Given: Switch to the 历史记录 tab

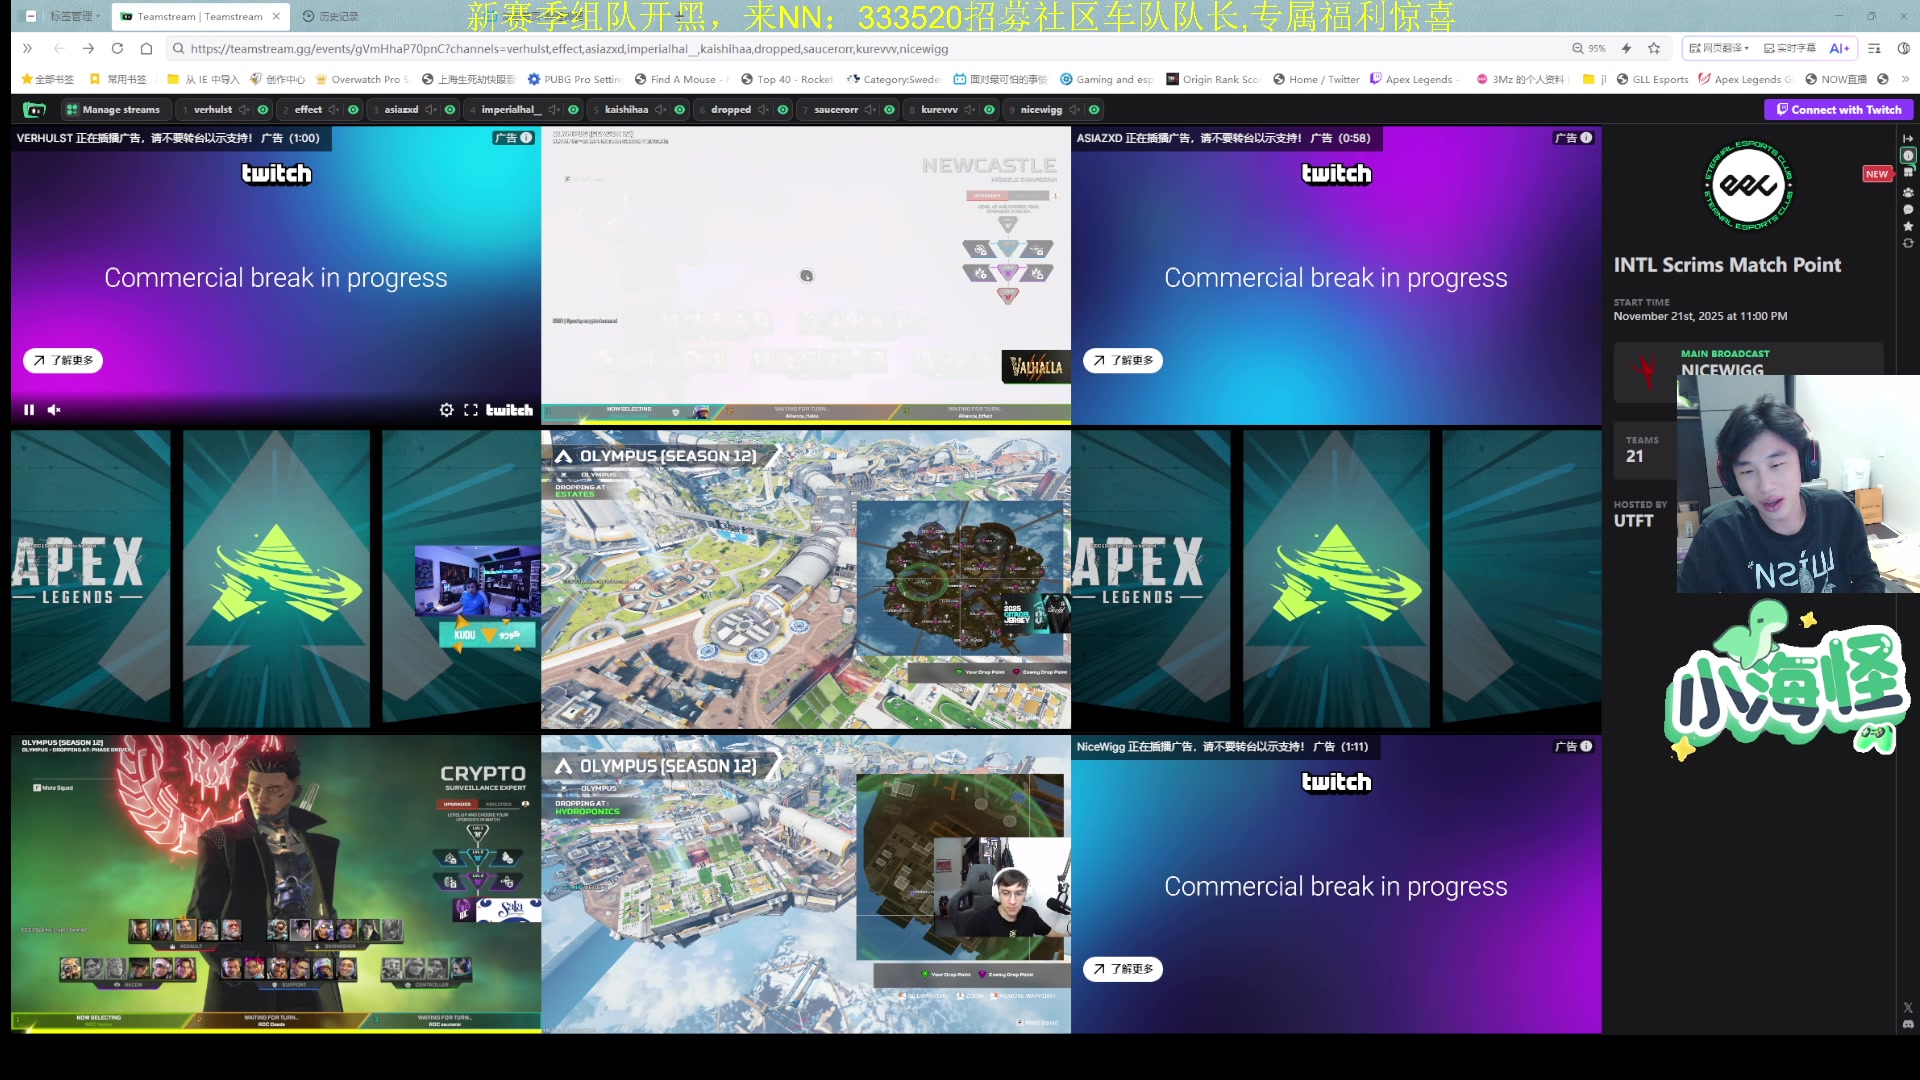Looking at the screenshot, I should pyautogui.click(x=331, y=16).
